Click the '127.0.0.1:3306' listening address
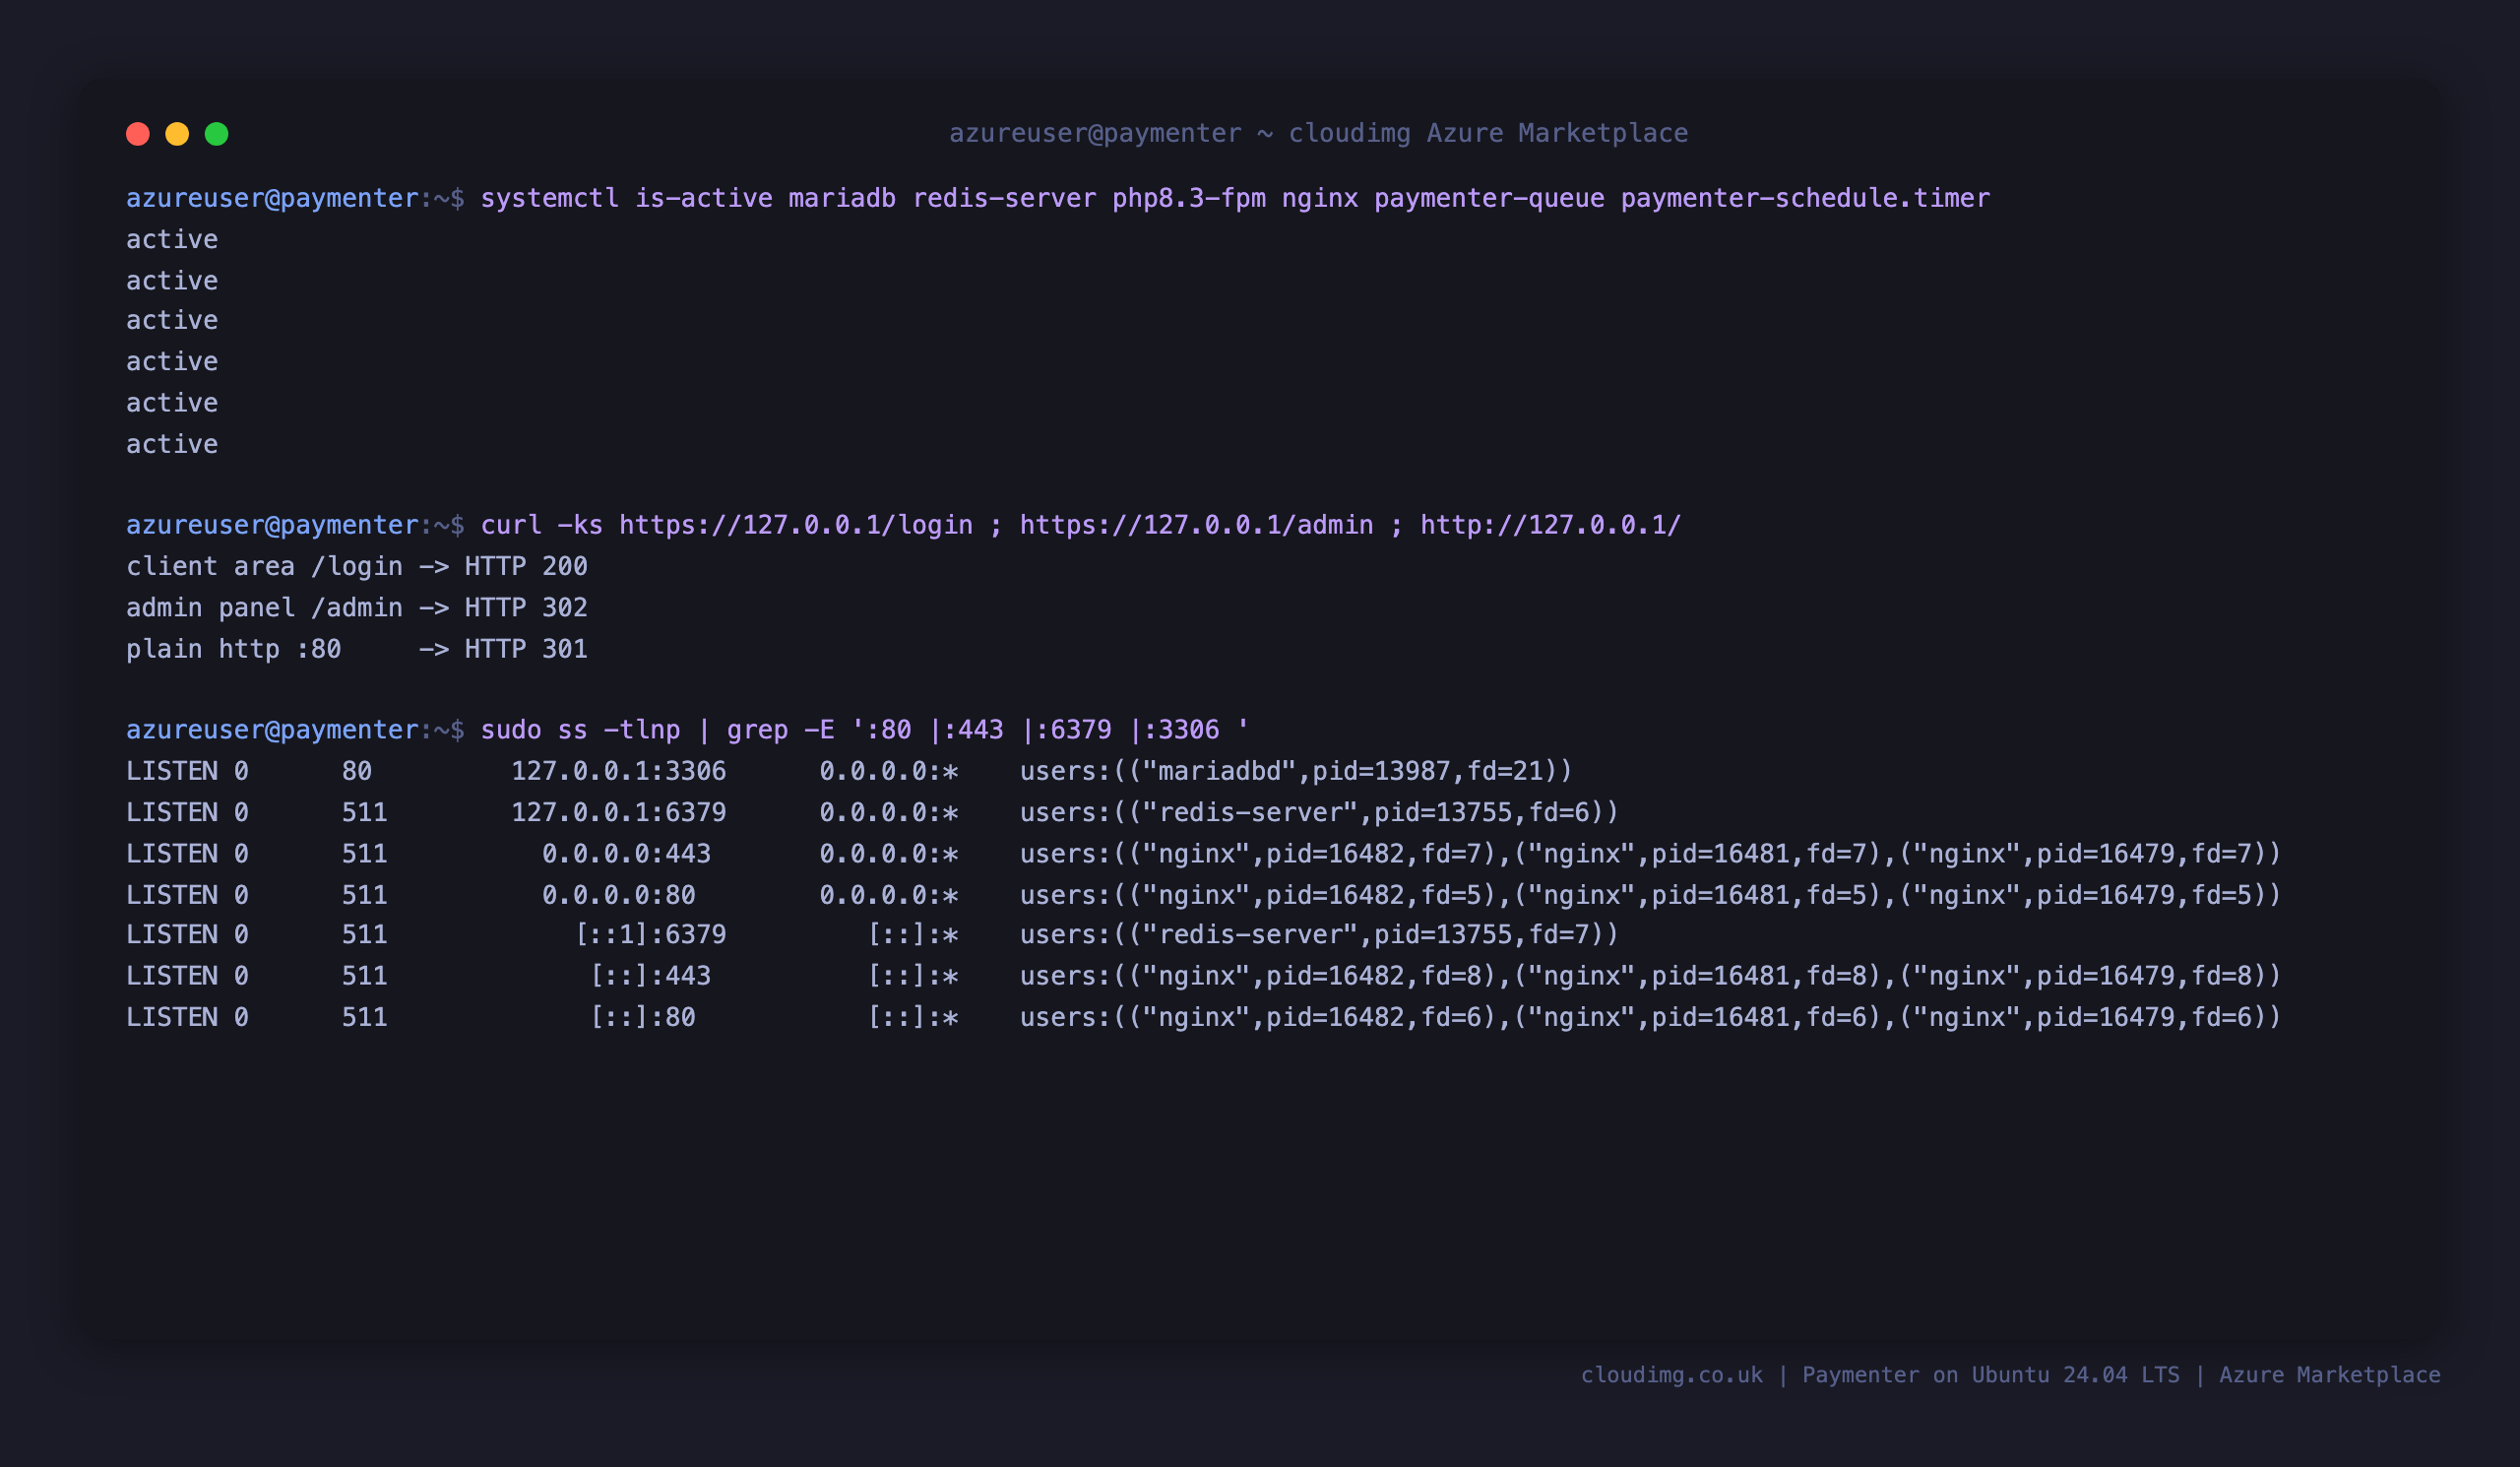 click(619, 771)
